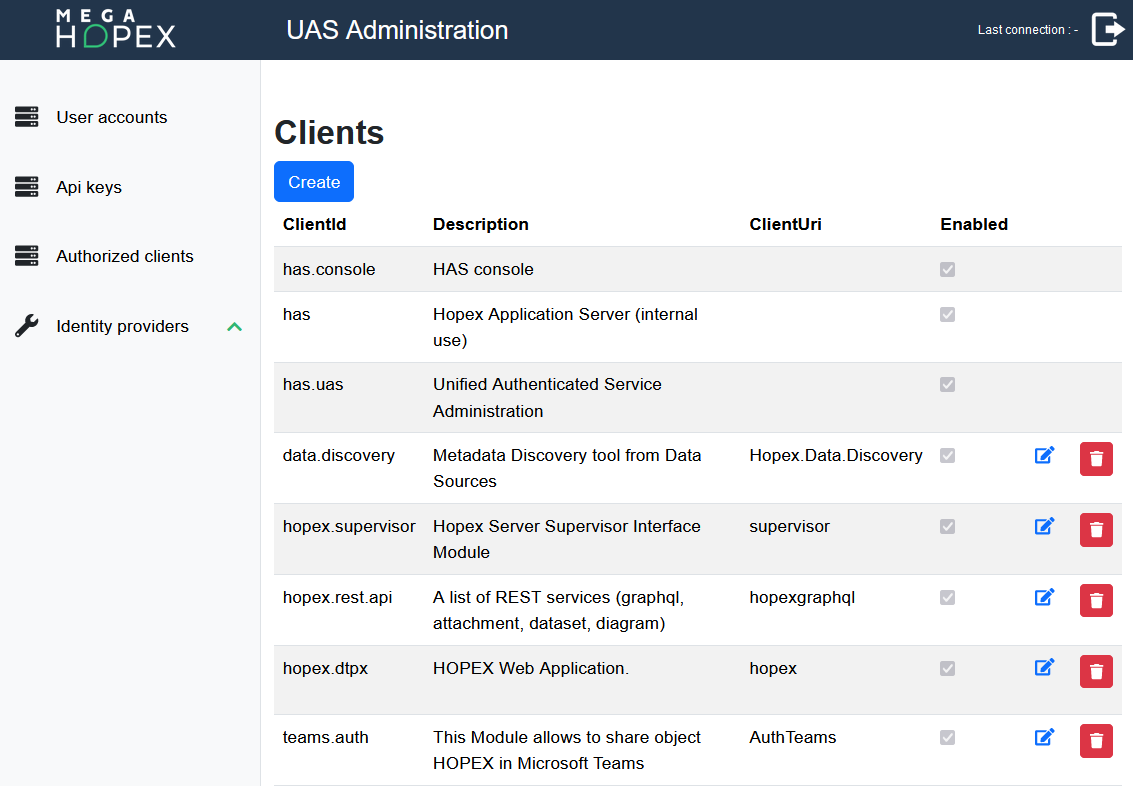Delete the hopex.supervisor client
1133x786 pixels.
(x=1096, y=530)
